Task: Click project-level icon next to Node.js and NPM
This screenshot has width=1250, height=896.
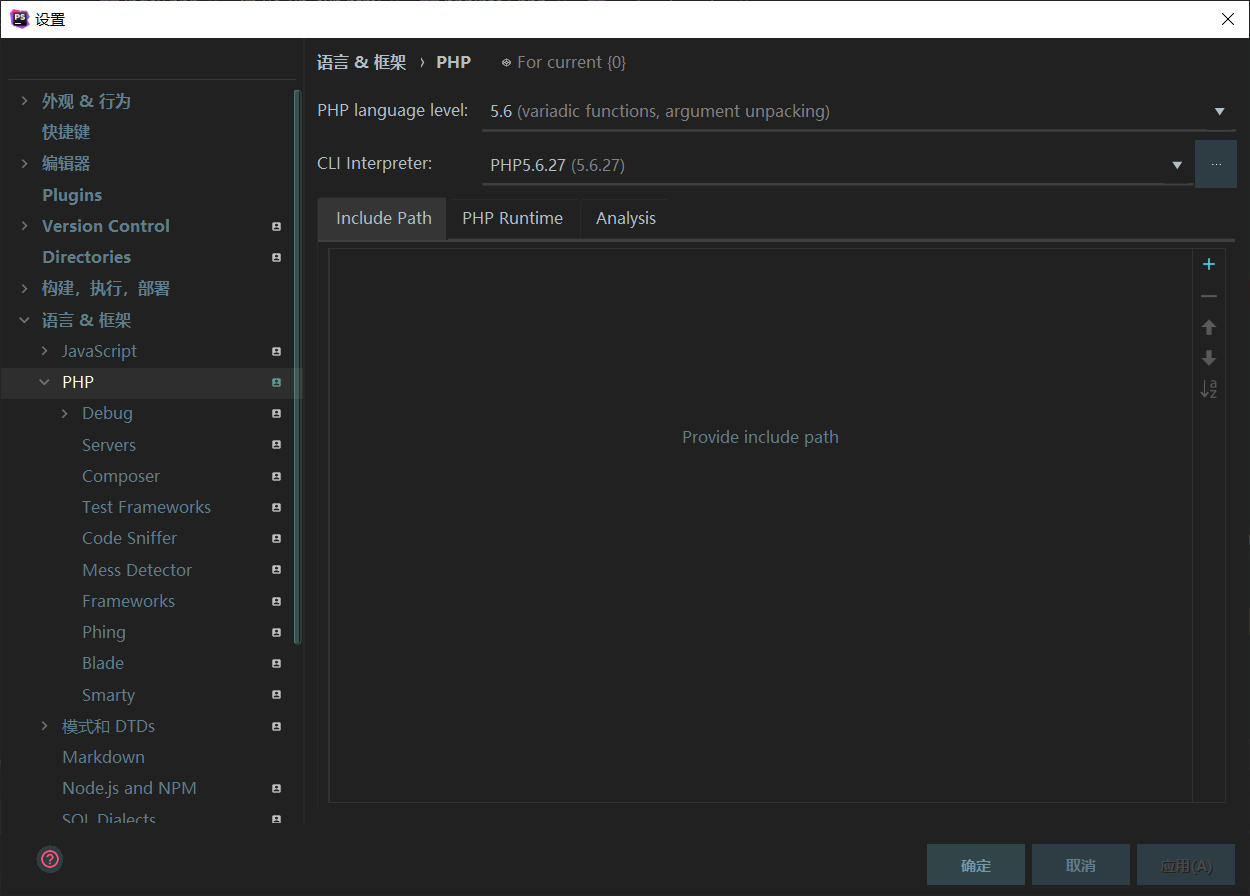Action: pos(276,789)
